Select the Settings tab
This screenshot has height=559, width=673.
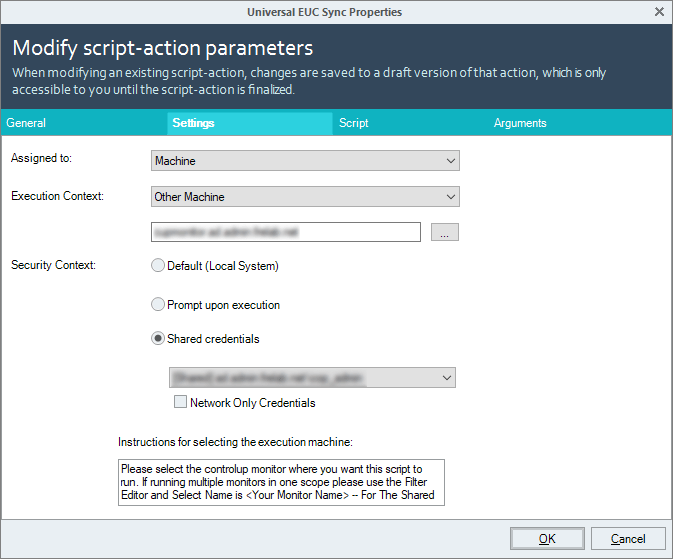(249, 123)
